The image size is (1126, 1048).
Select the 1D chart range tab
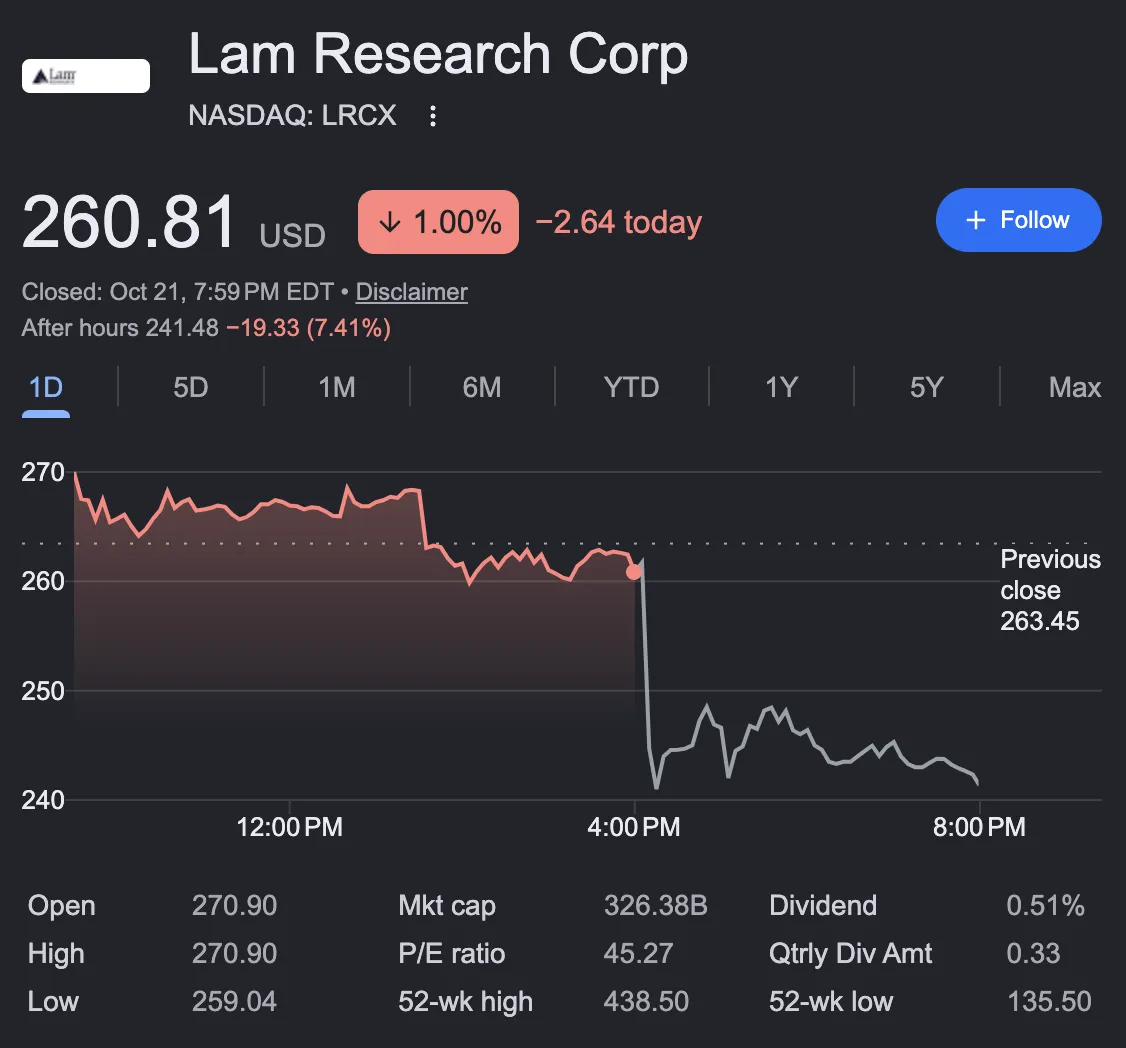coord(46,388)
